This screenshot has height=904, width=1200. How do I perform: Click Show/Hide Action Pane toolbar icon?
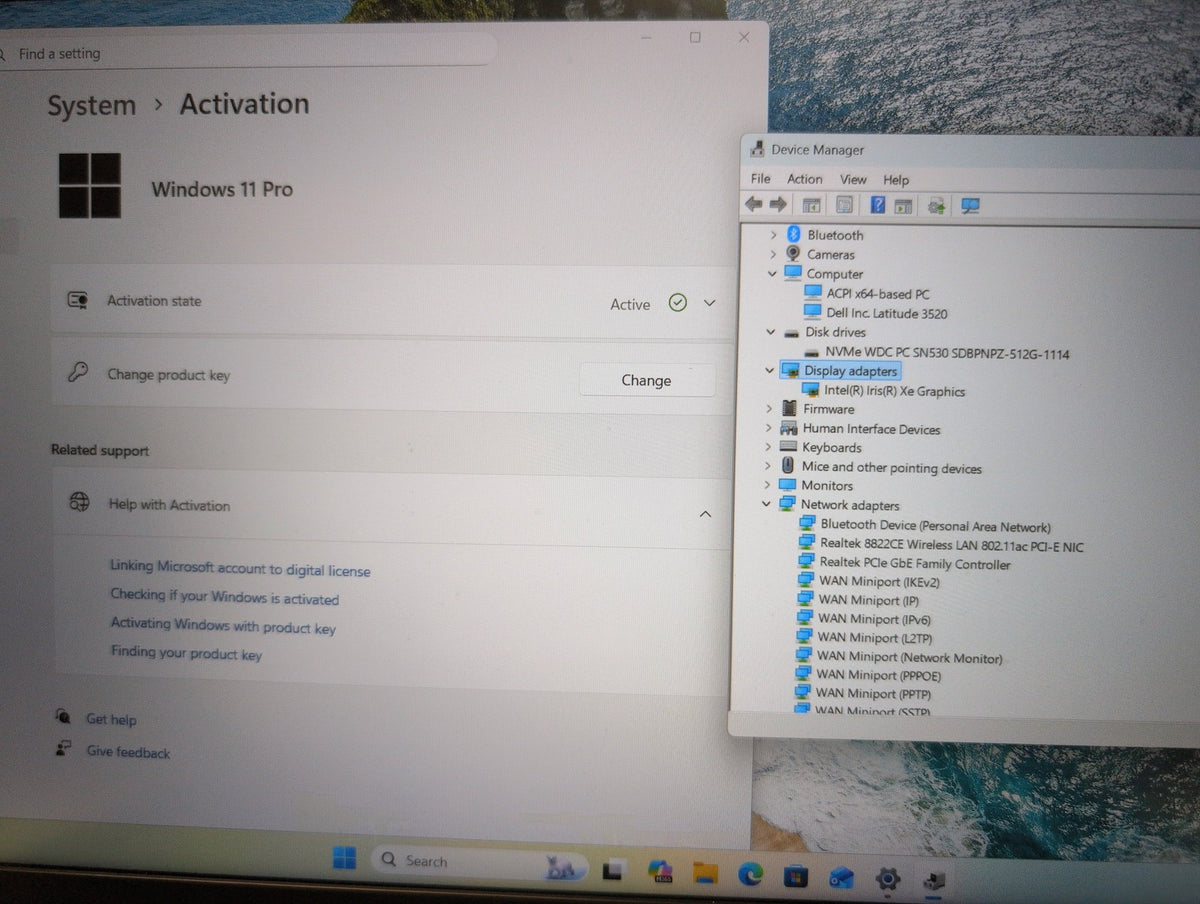[x=903, y=206]
